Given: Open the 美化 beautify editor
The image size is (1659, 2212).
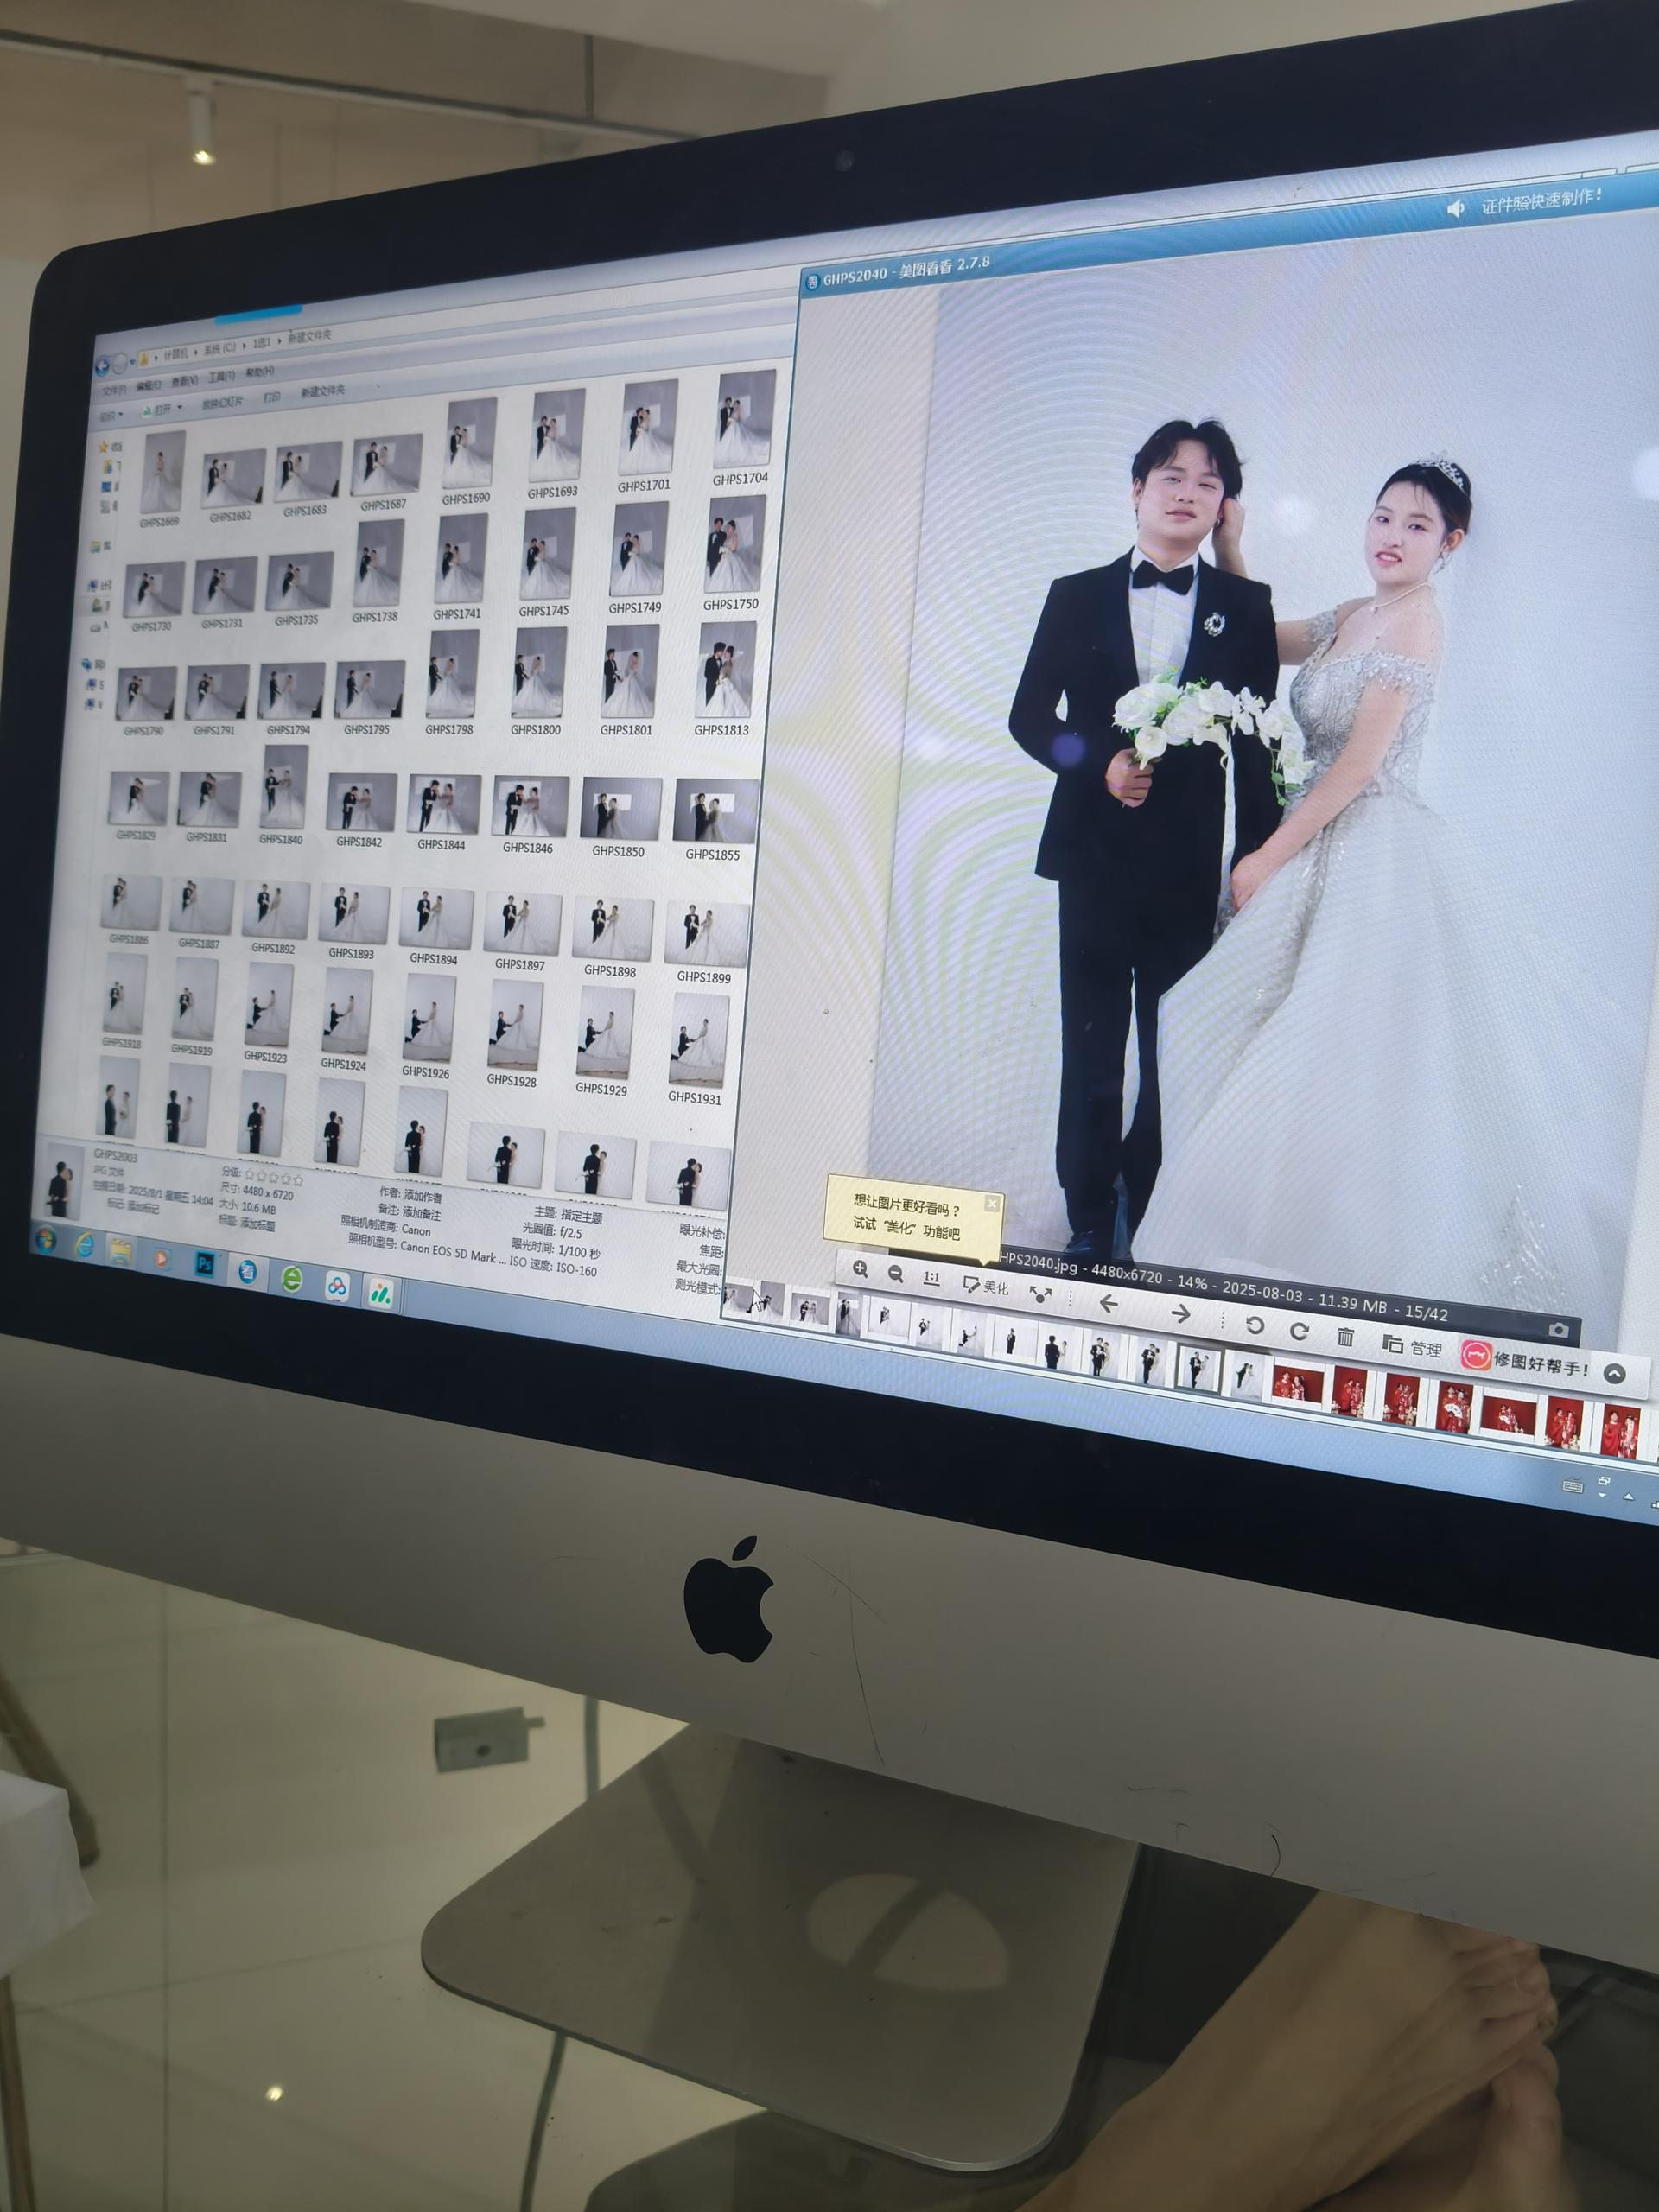Looking at the screenshot, I should pos(986,1286).
